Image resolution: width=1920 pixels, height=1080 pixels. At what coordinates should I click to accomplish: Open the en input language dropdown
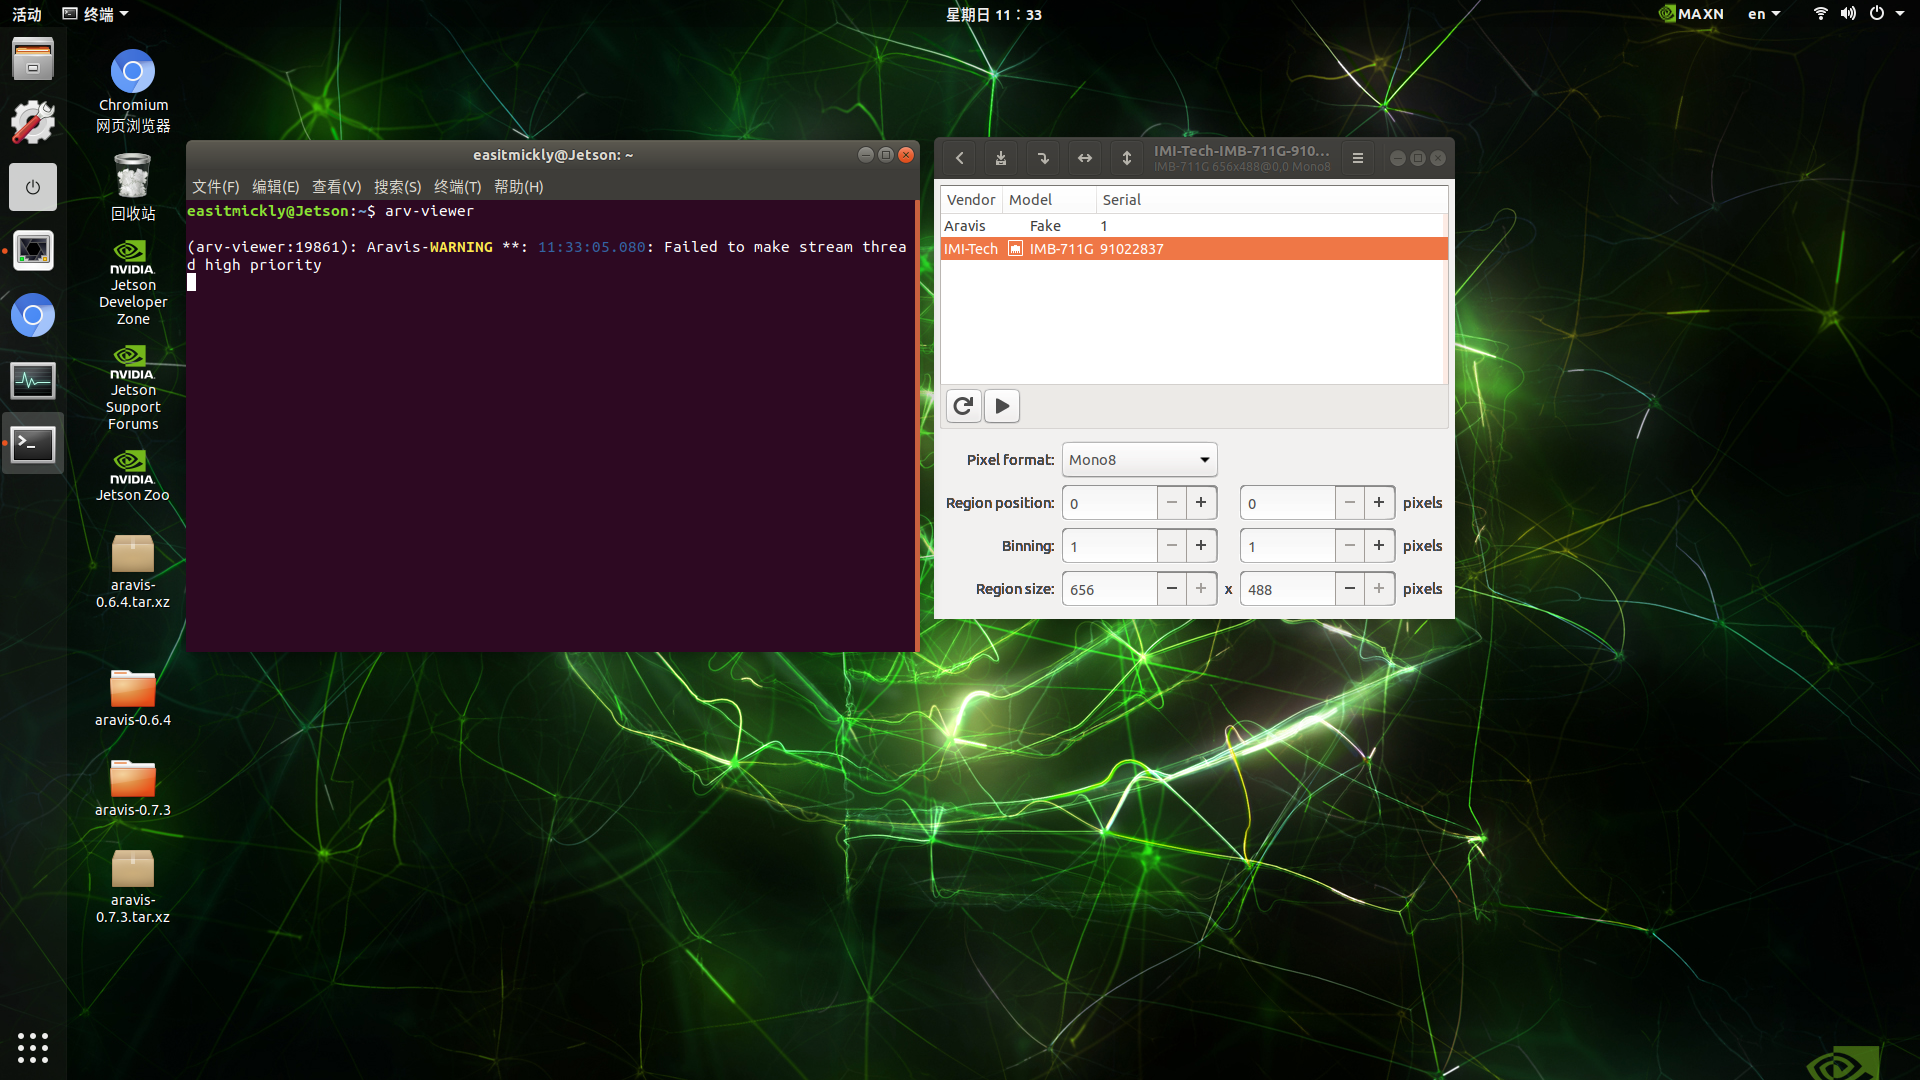pyautogui.click(x=1764, y=14)
